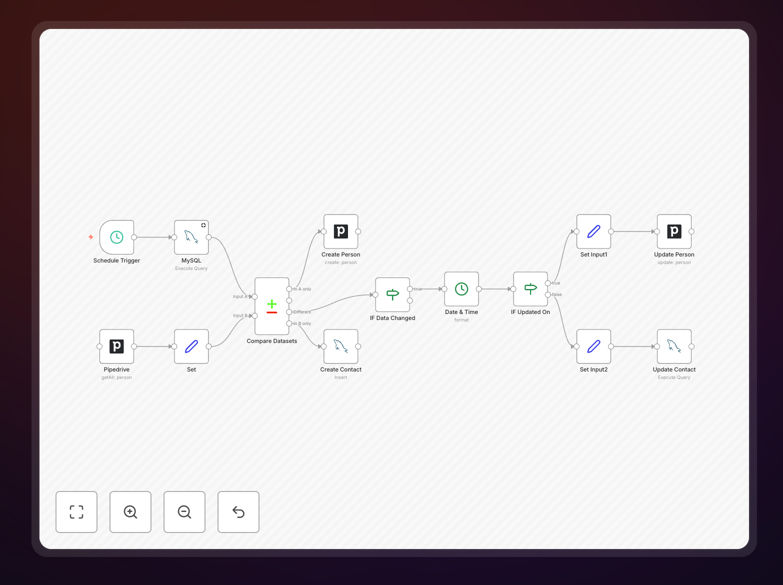Click the Set node pencil icon
This screenshot has width=783, height=585.
(x=191, y=346)
